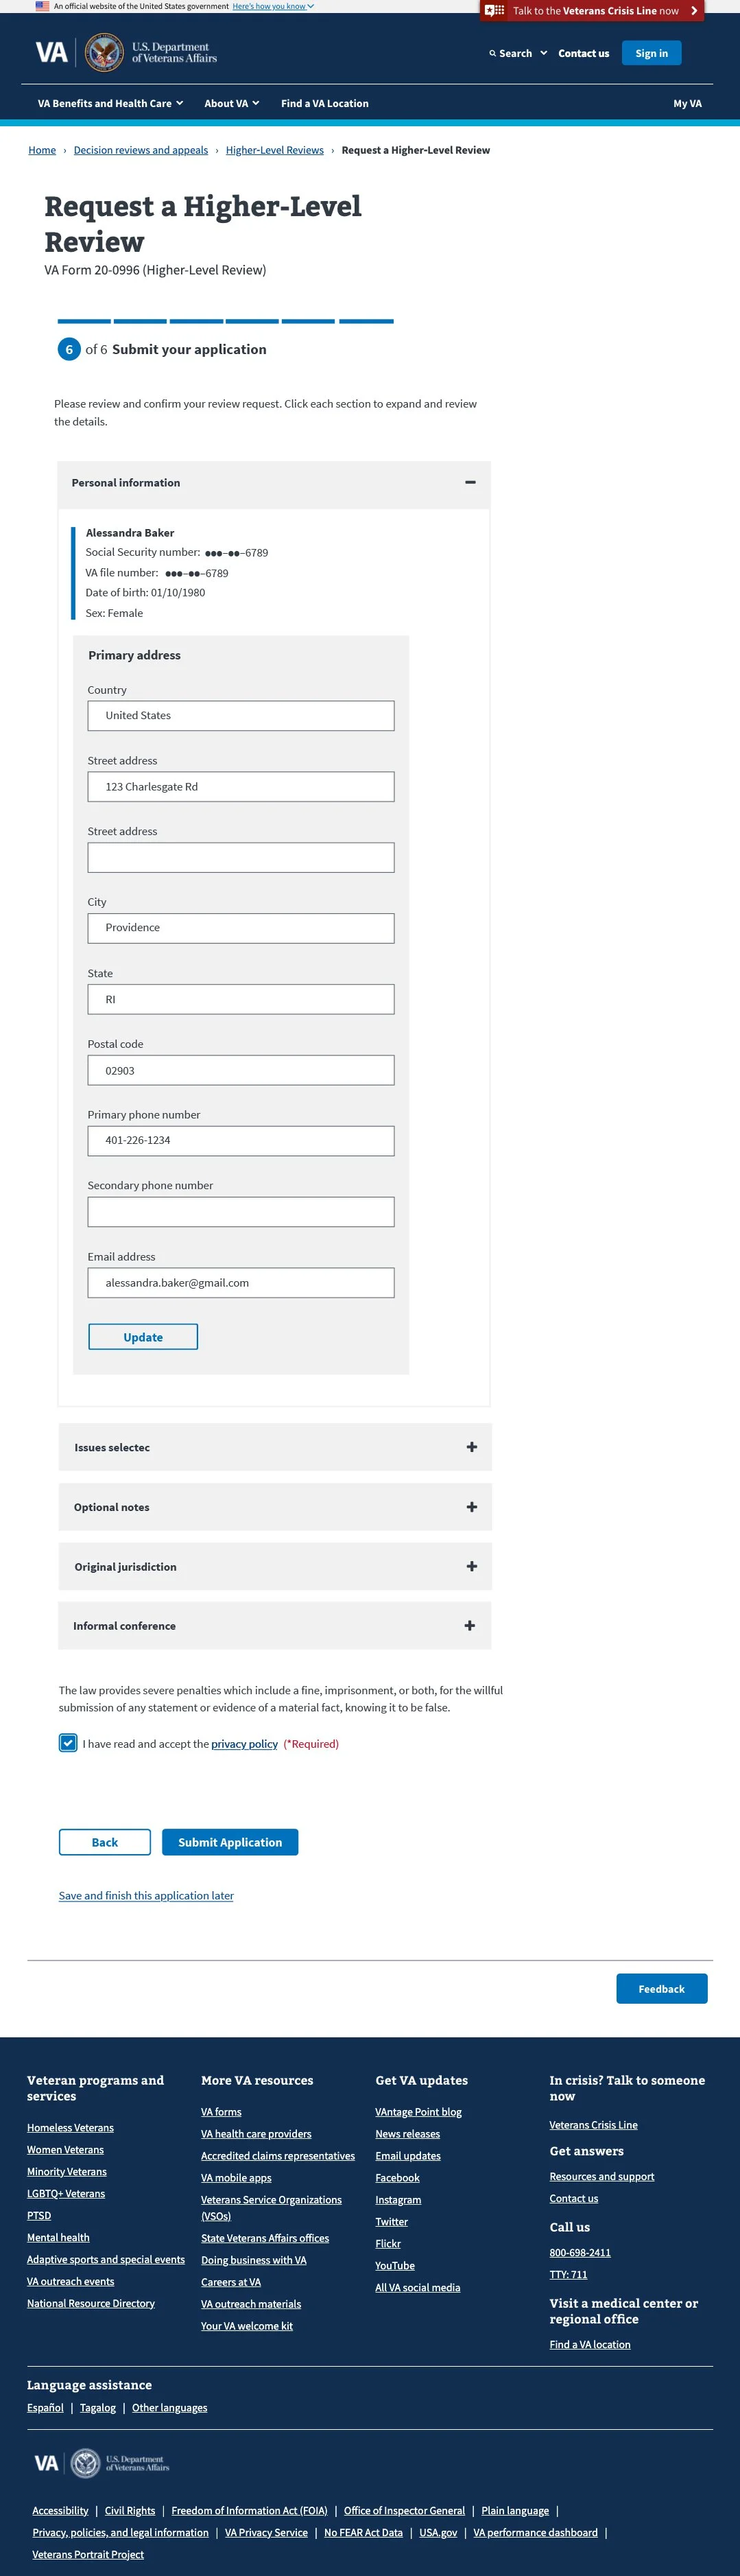Screen dimensions: 740x2576
Task: Open My VA in navigation bar
Action: pos(687,104)
